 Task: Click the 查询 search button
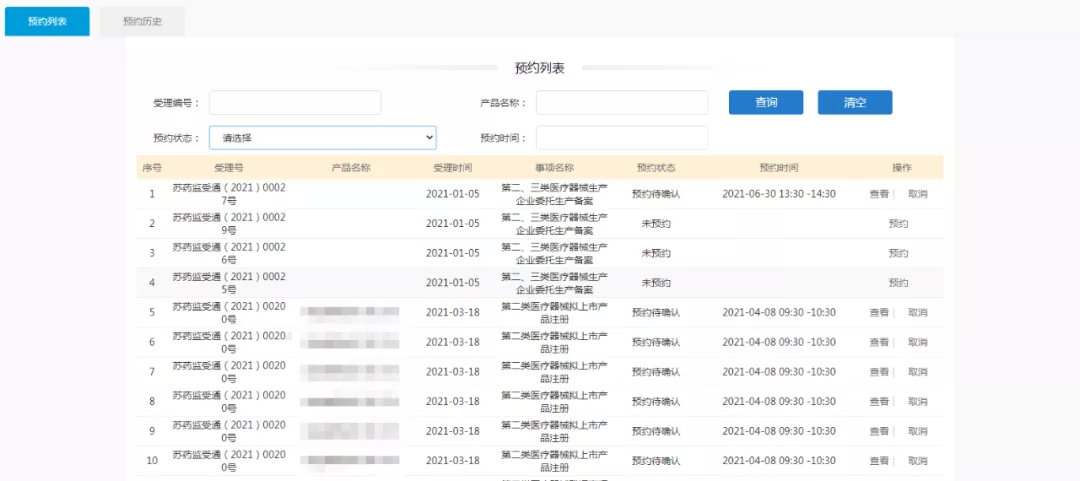click(x=766, y=103)
